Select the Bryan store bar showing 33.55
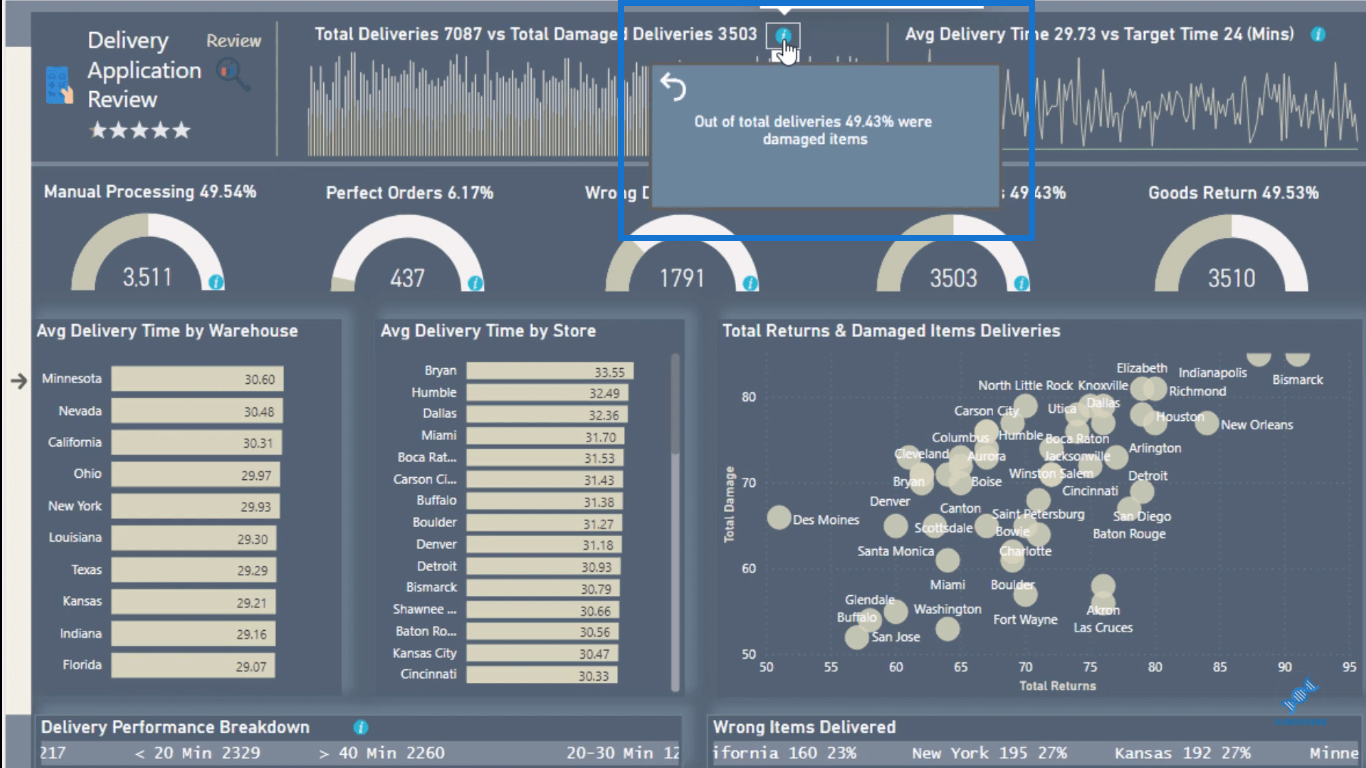Screen dimensions: 1366x768 pyautogui.click(x=550, y=371)
